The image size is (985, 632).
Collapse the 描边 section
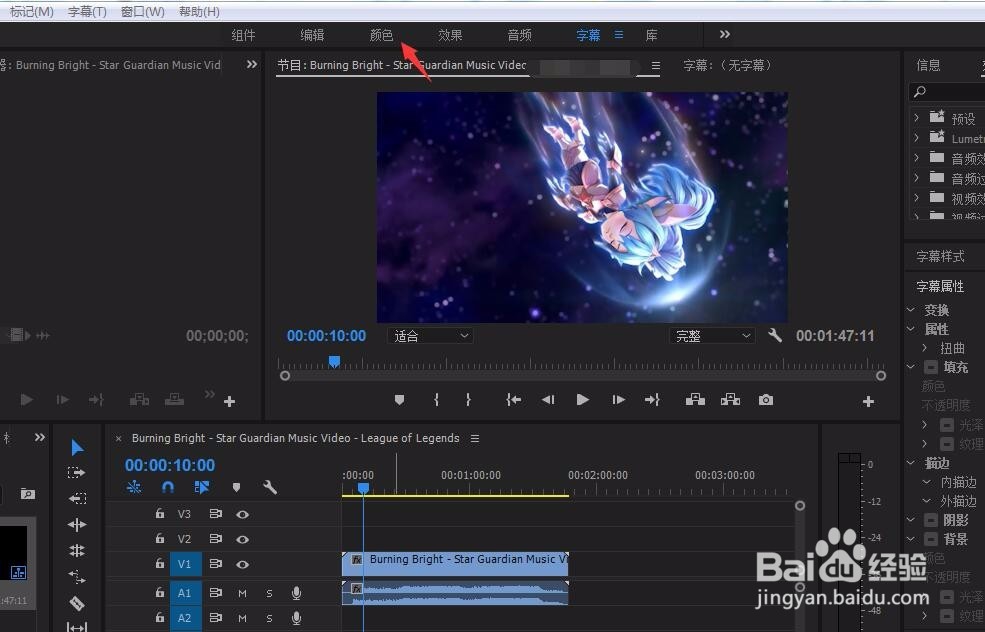point(911,463)
